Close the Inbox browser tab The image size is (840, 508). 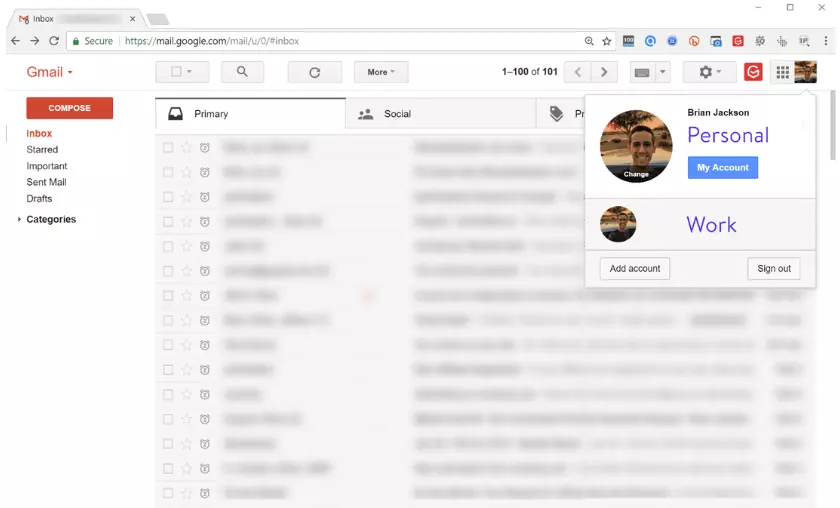[132, 19]
